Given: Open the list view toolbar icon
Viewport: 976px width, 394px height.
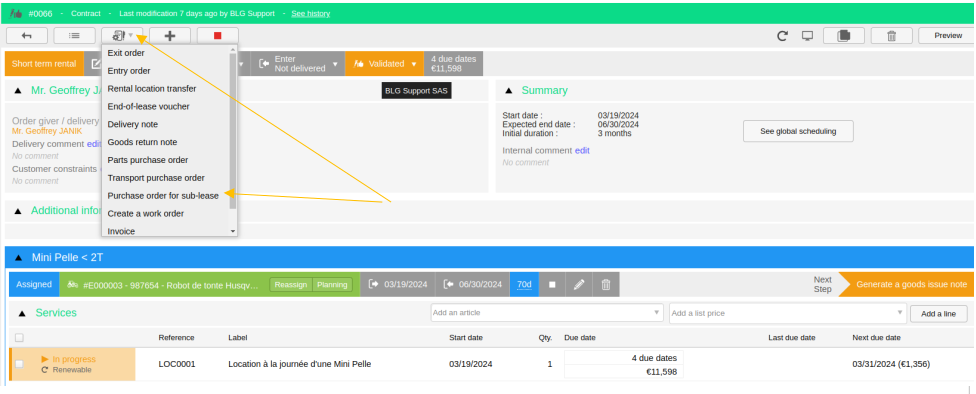Looking at the screenshot, I should [x=75, y=35].
